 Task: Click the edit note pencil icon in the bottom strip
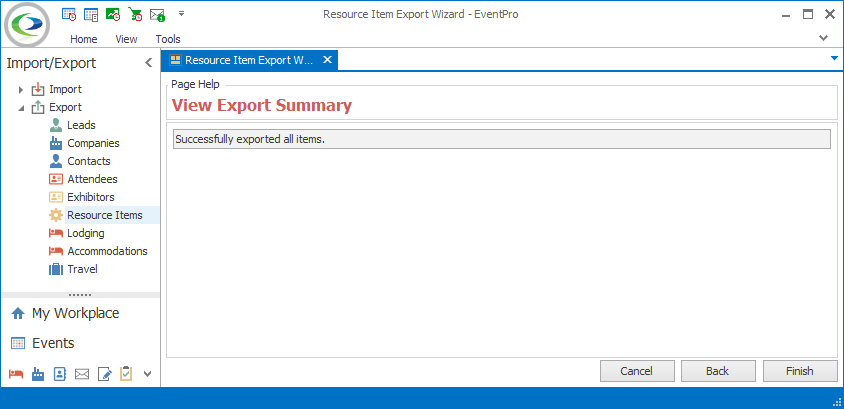click(104, 373)
